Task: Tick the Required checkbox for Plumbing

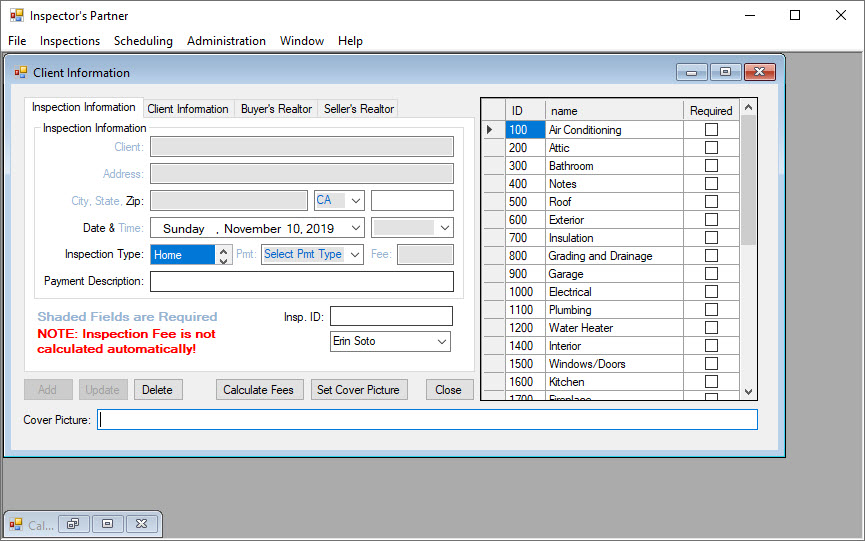Action: click(711, 310)
